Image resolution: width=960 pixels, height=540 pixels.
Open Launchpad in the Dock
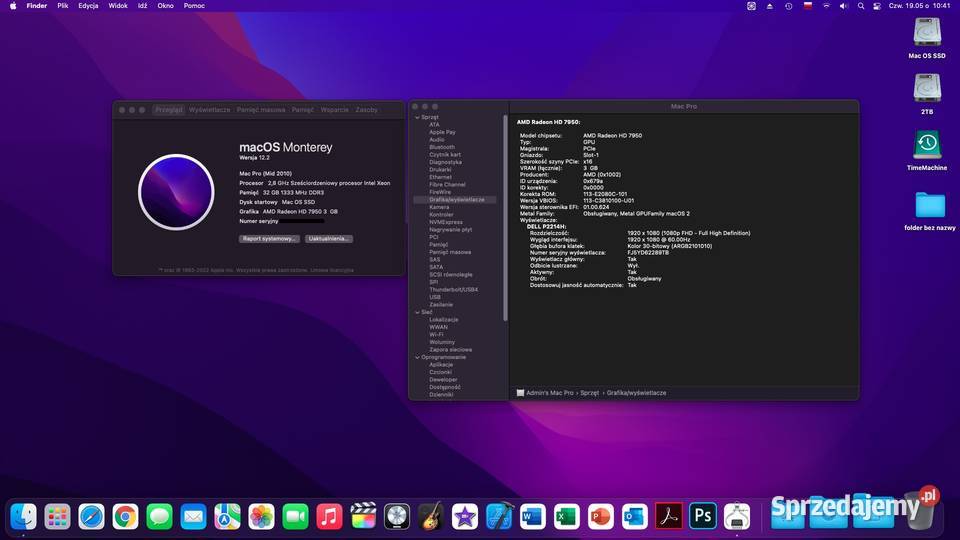(58, 517)
